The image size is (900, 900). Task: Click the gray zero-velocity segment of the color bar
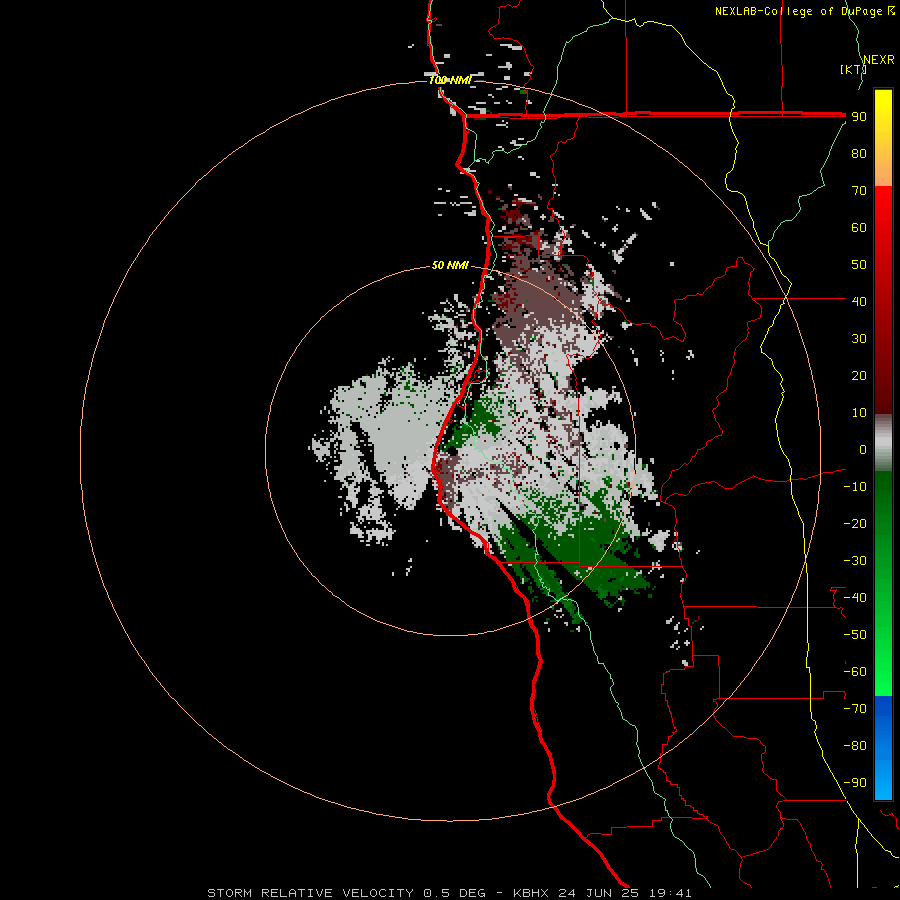pyautogui.click(x=883, y=443)
